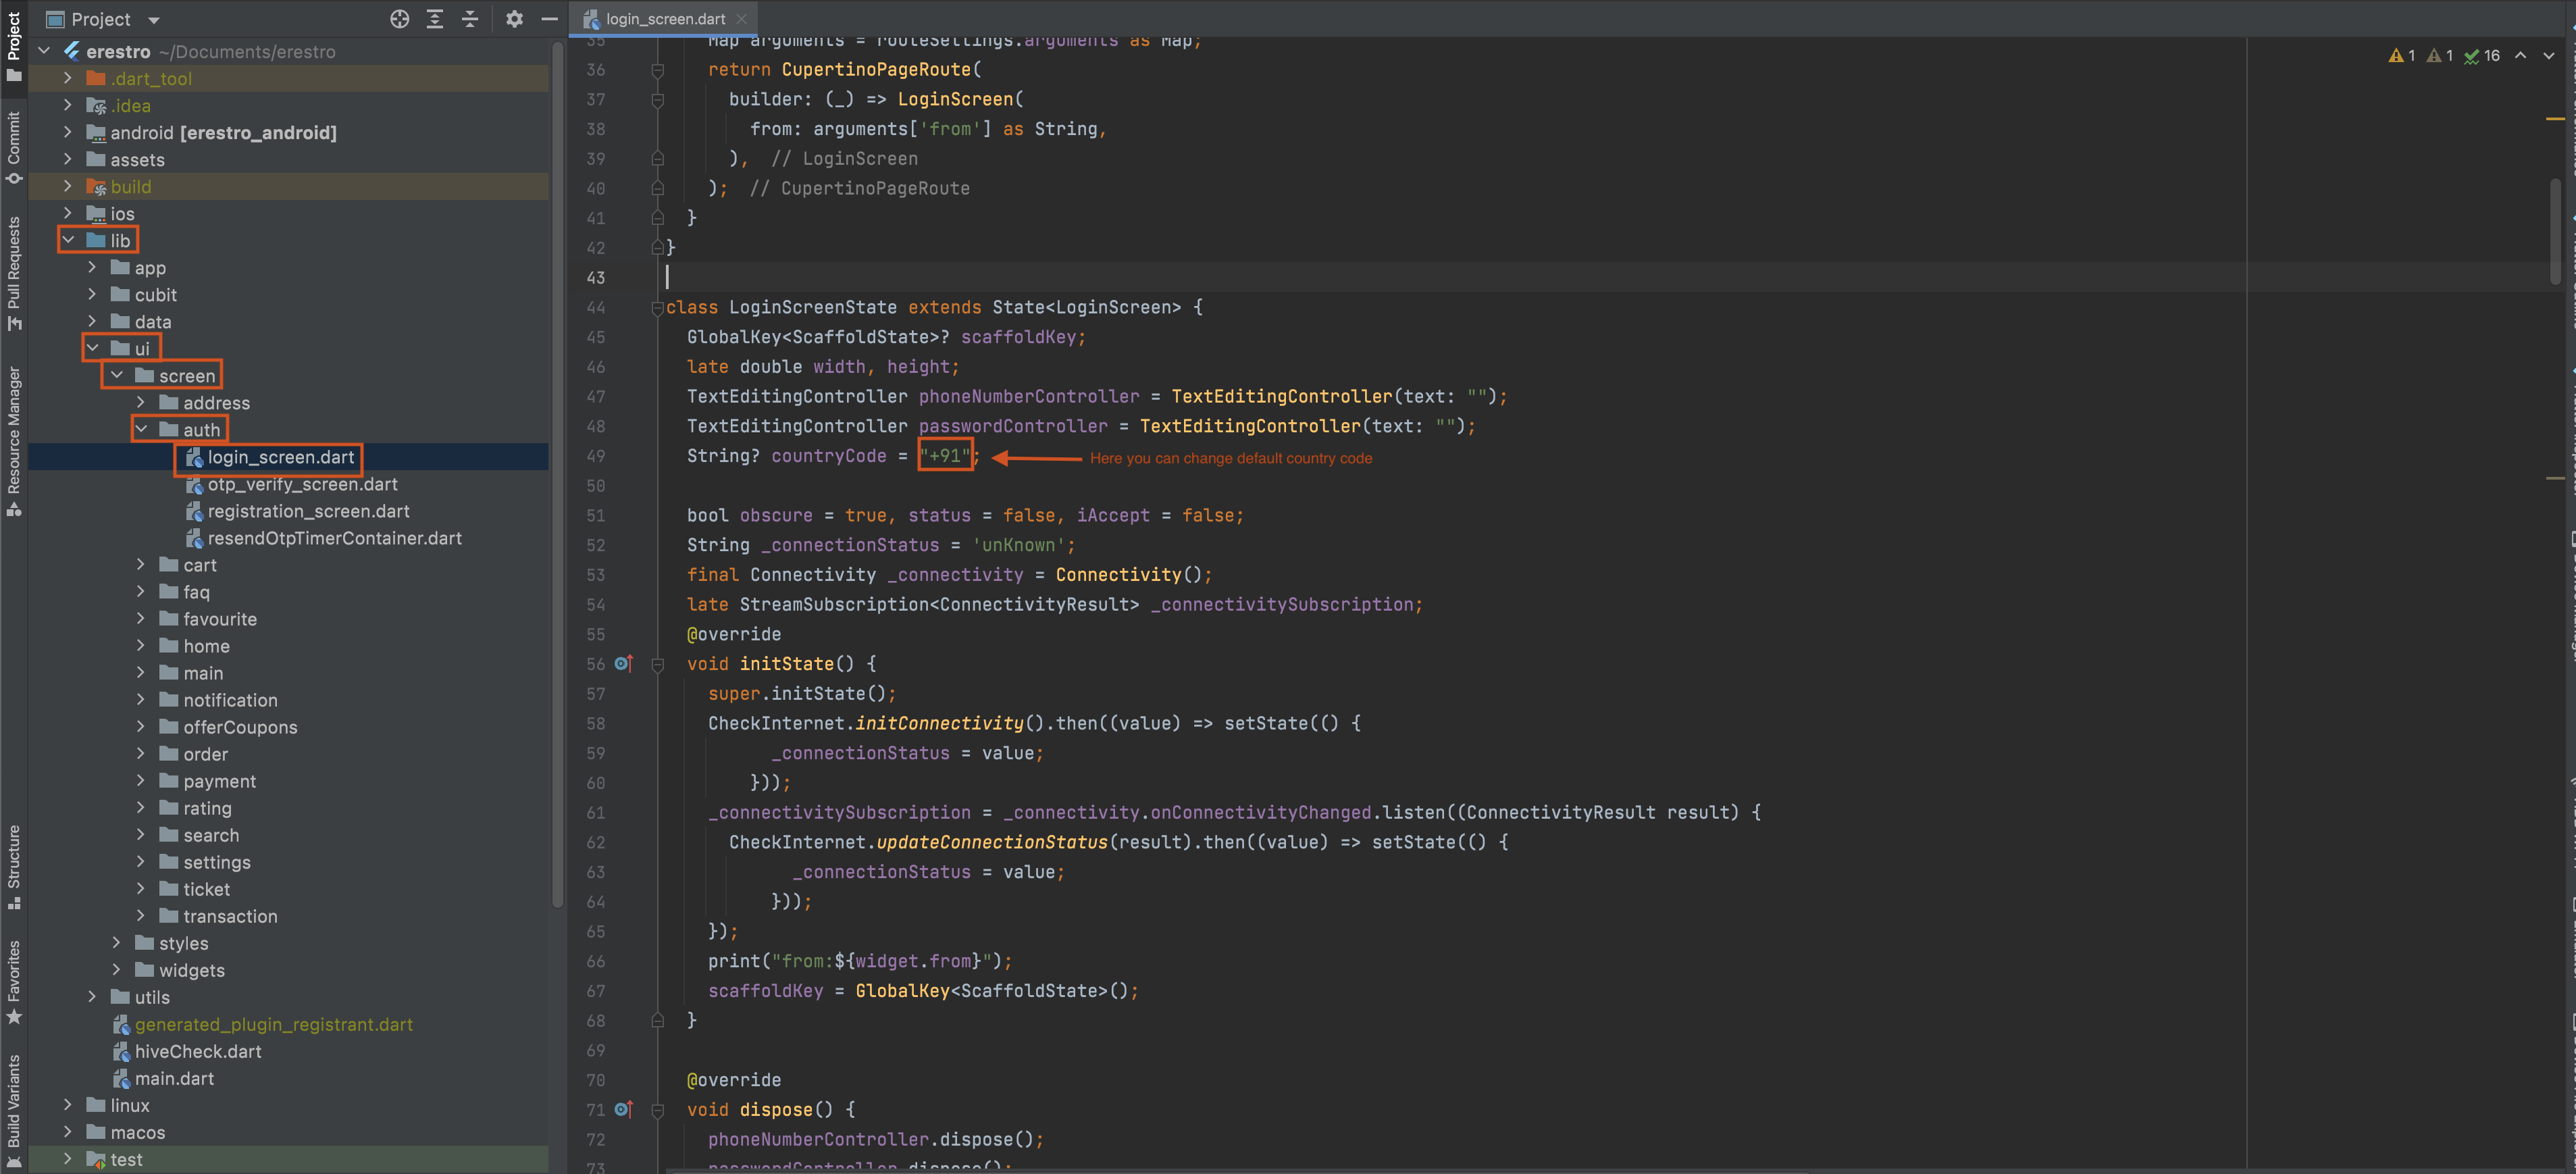
Task: Select the macos folder
Action: tap(137, 1132)
